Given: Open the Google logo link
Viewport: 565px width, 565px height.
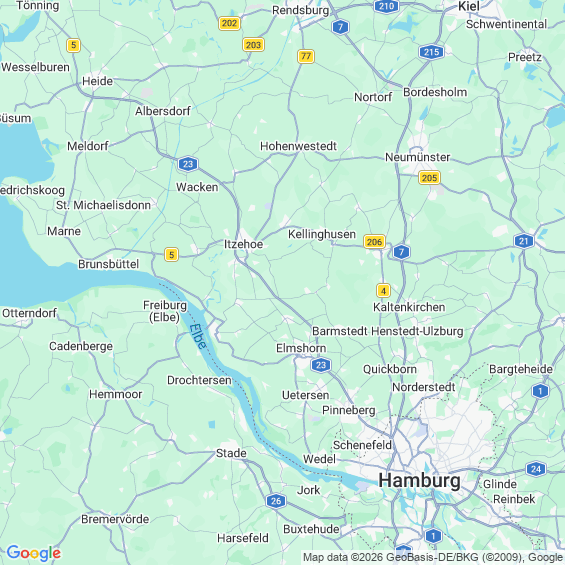Looking at the screenshot, I should pos(34,553).
